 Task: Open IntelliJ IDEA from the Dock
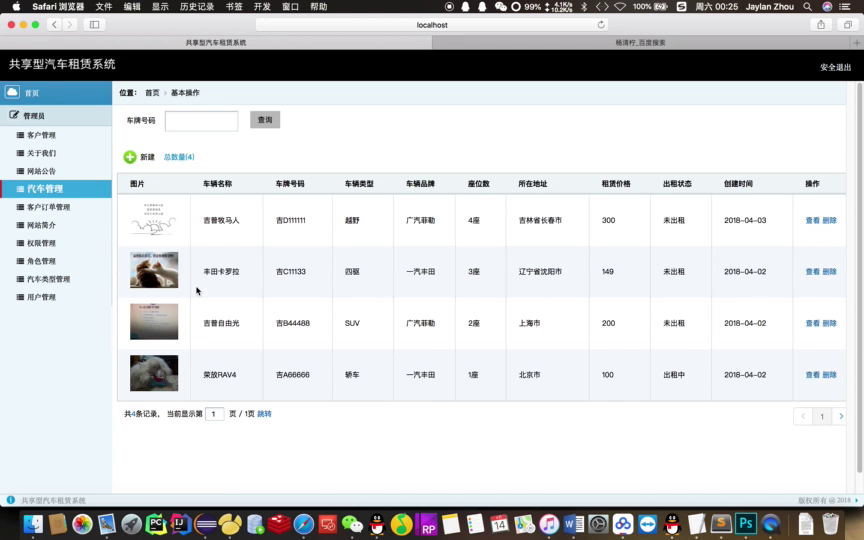[180, 524]
